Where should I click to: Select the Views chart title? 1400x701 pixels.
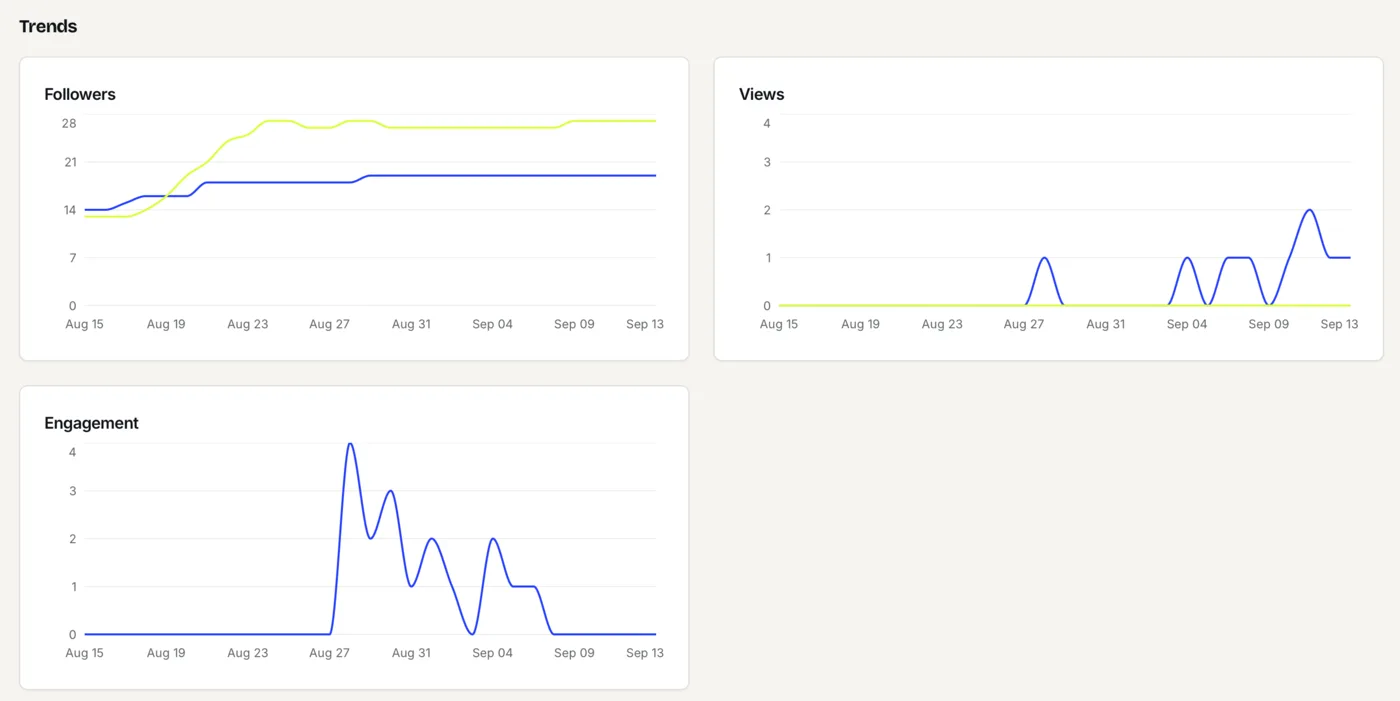pyautogui.click(x=762, y=94)
